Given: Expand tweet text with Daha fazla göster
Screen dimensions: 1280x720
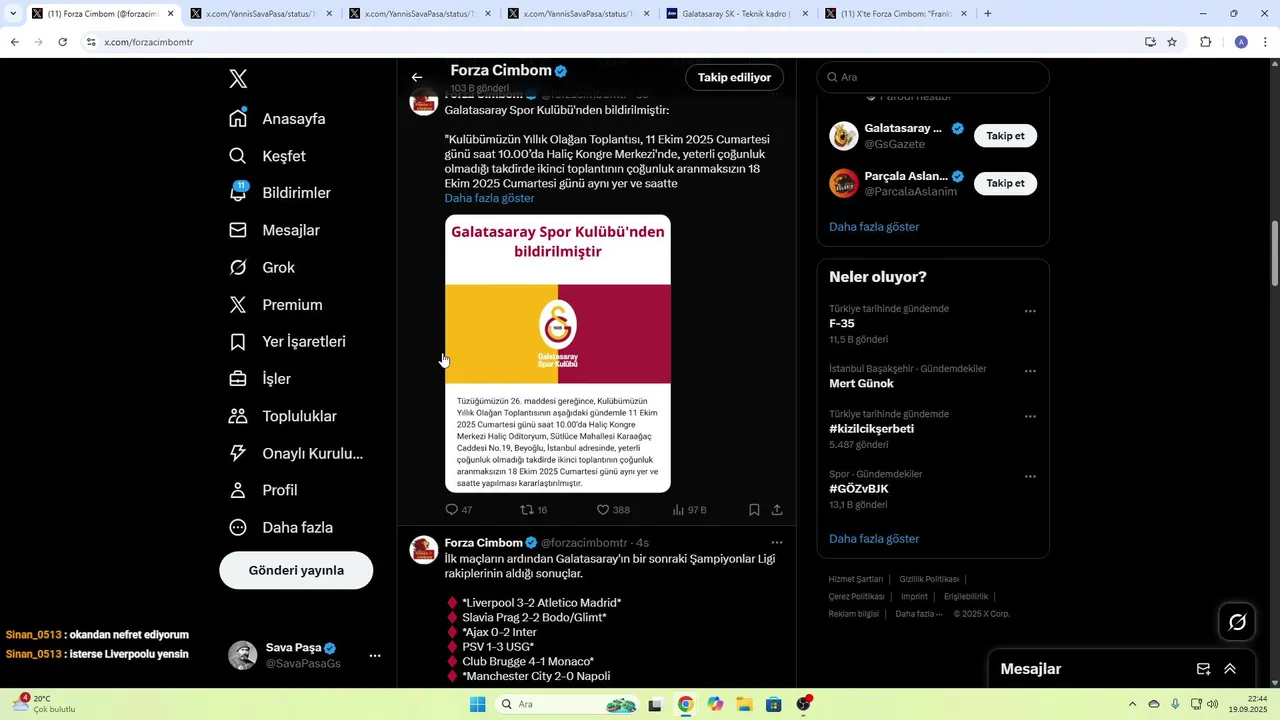Looking at the screenshot, I should (x=489, y=198).
